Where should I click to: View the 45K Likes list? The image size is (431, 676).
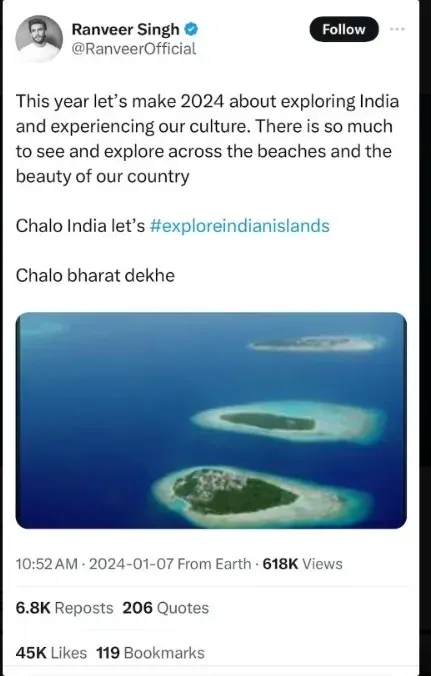tap(51, 653)
